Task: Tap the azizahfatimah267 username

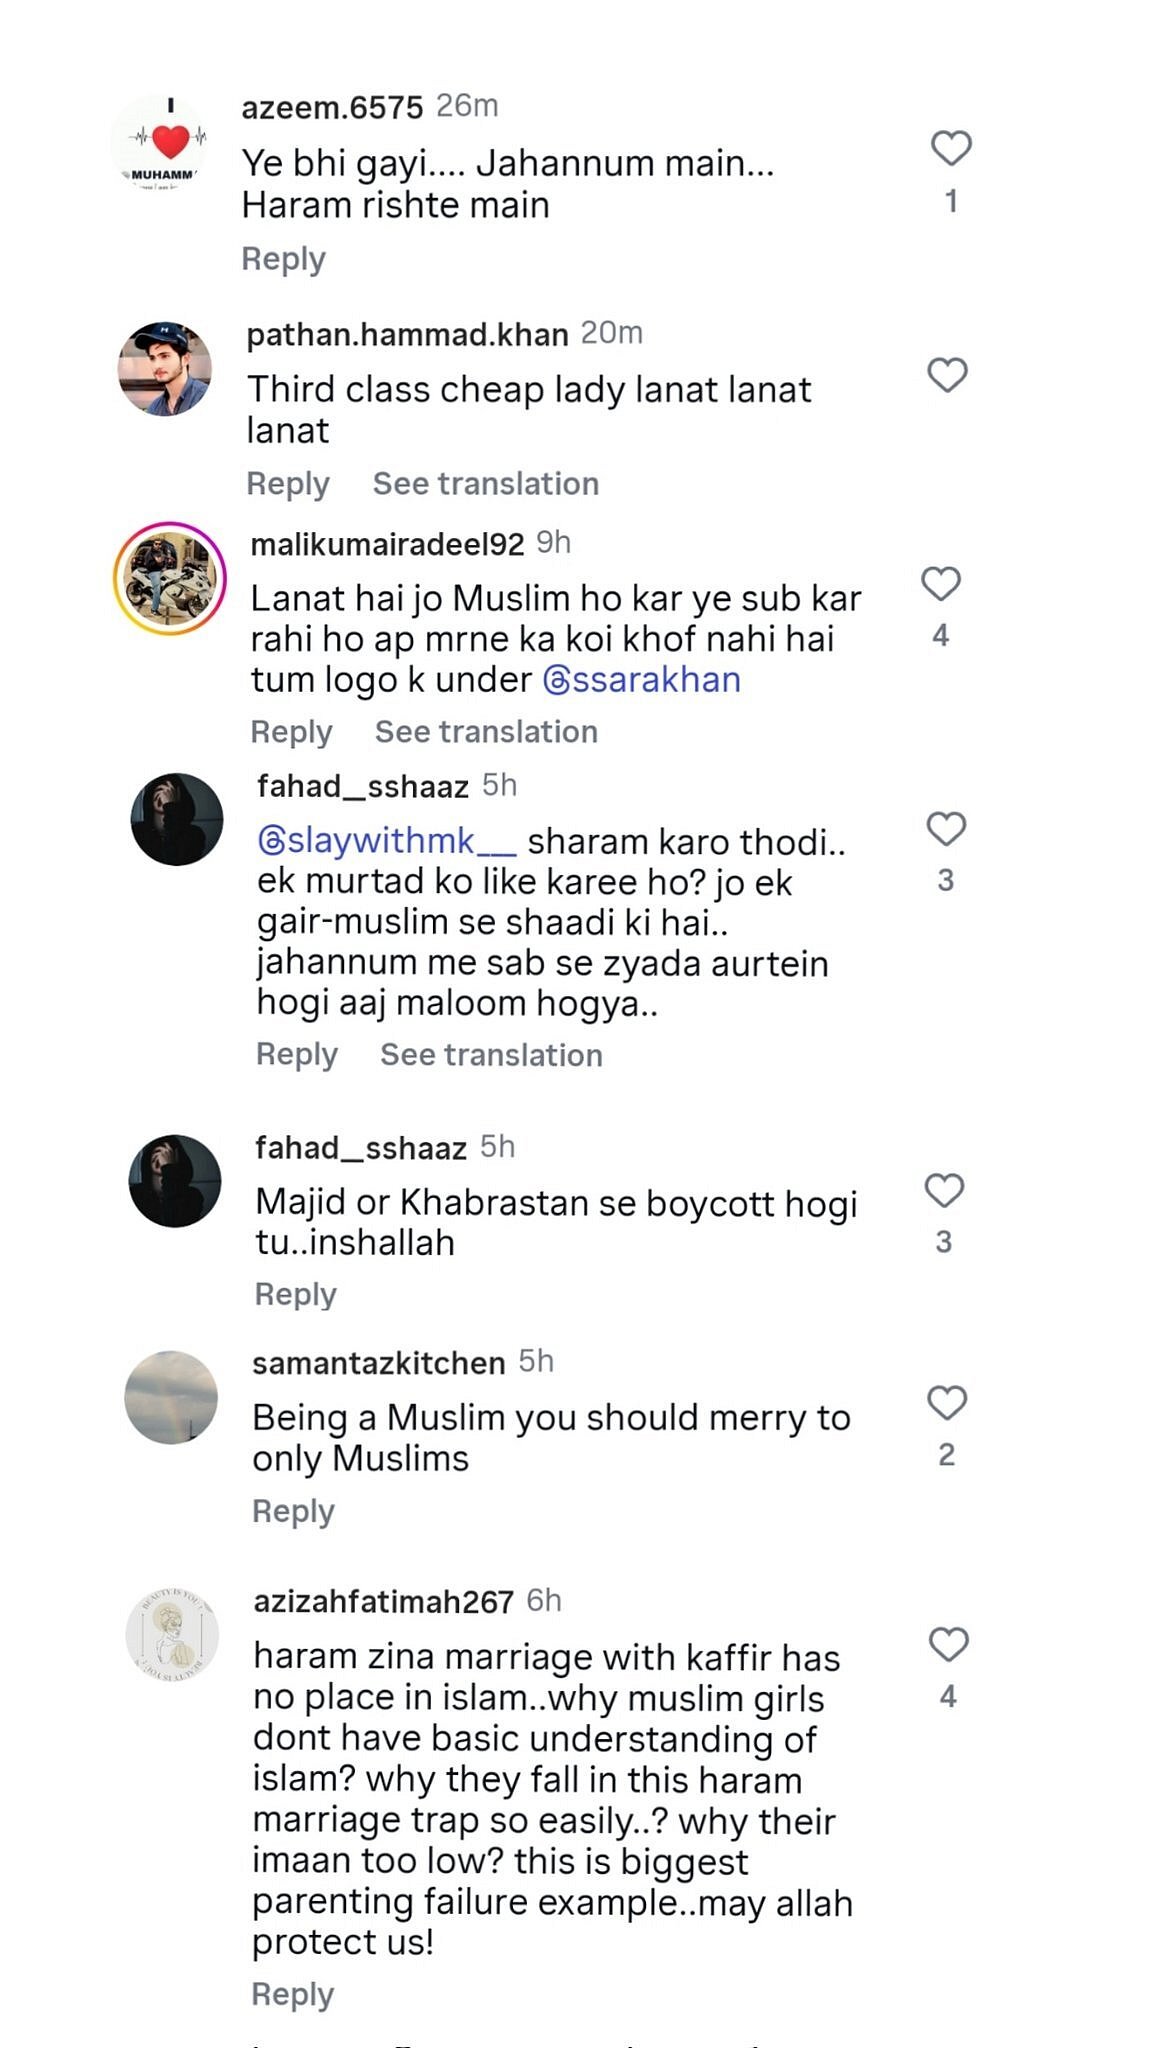Action: click(x=383, y=1602)
